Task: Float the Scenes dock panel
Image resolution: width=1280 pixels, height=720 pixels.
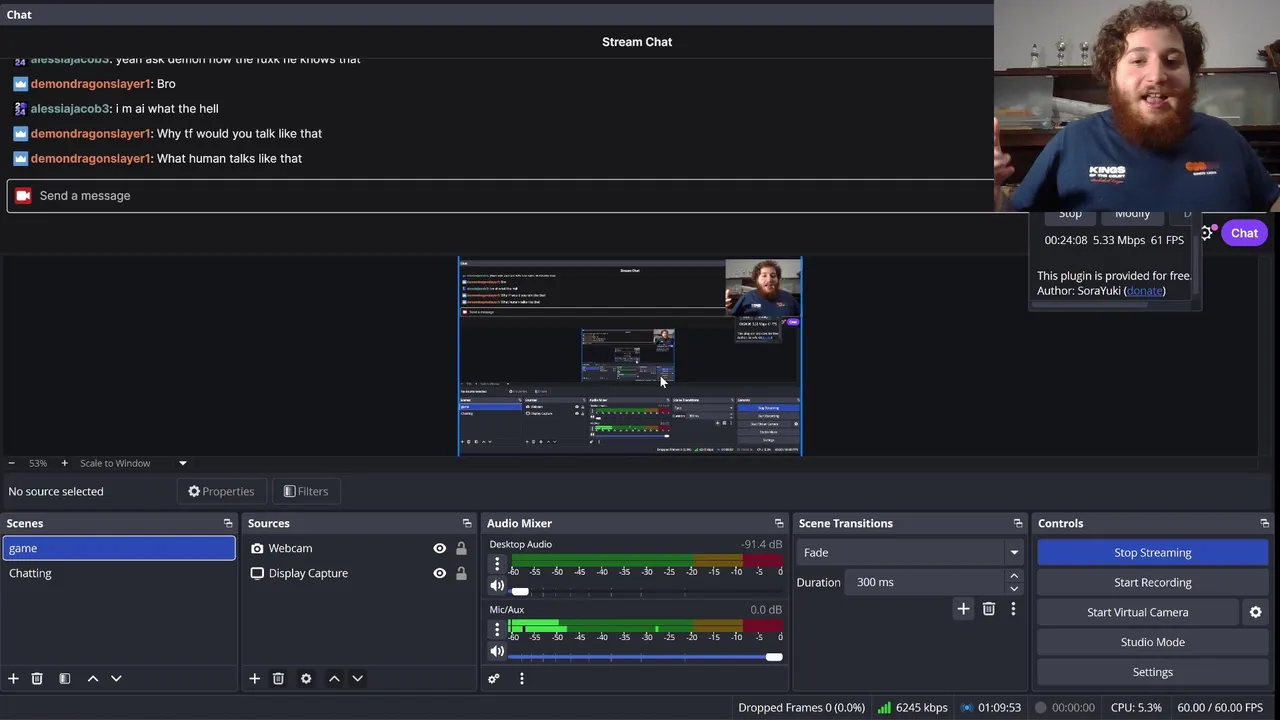Action: click(x=228, y=523)
